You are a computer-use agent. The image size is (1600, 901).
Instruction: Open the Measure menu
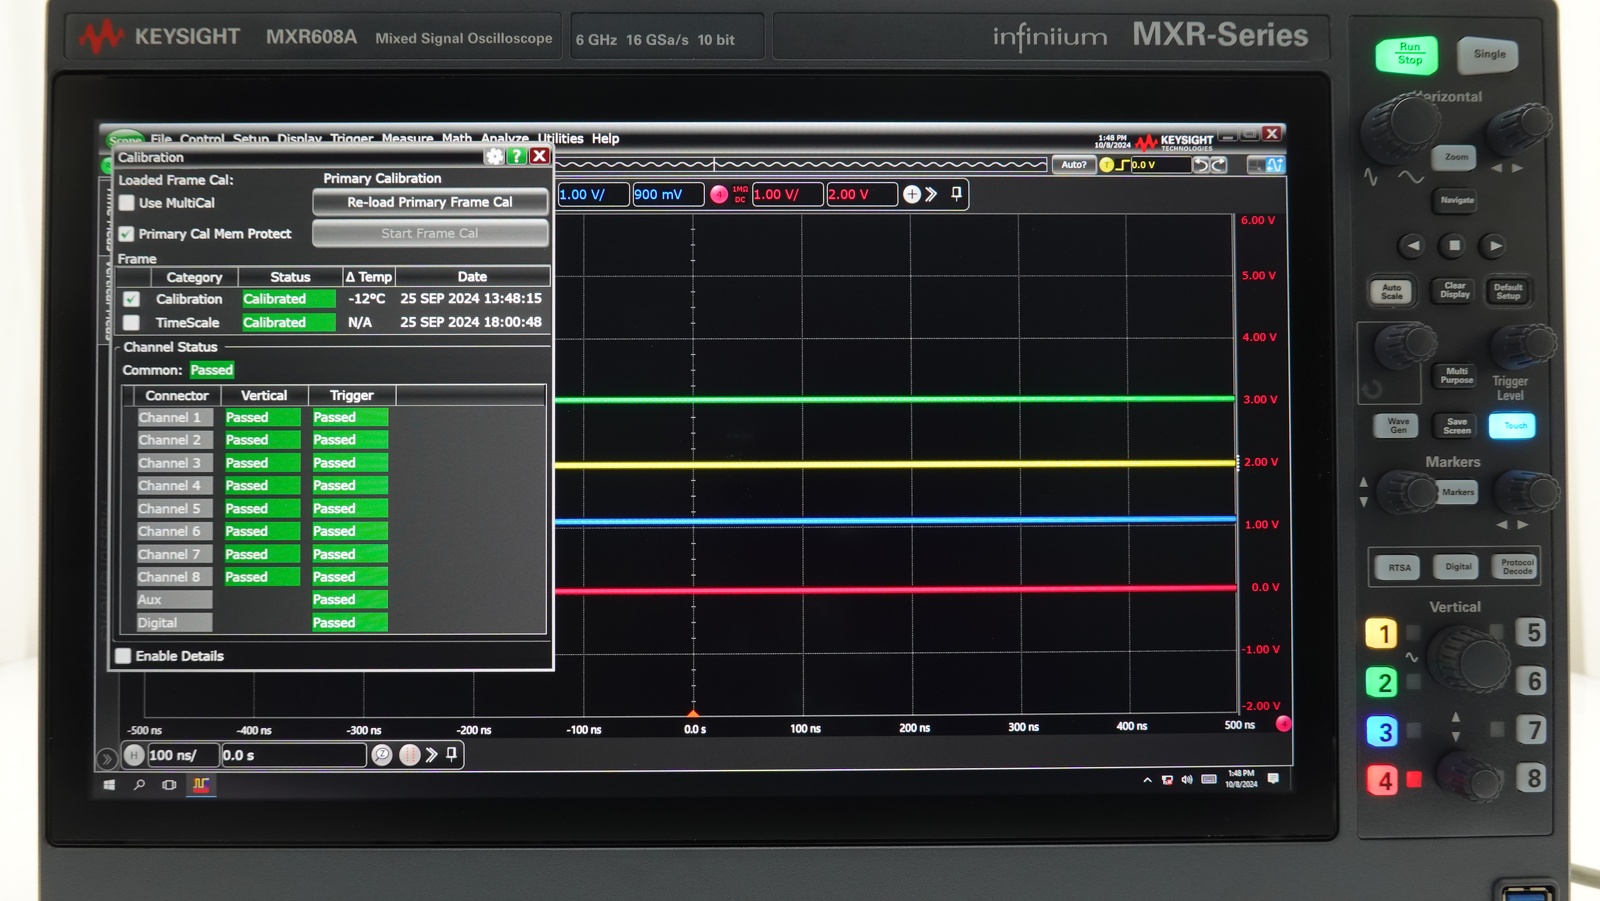click(x=407, y=139)
